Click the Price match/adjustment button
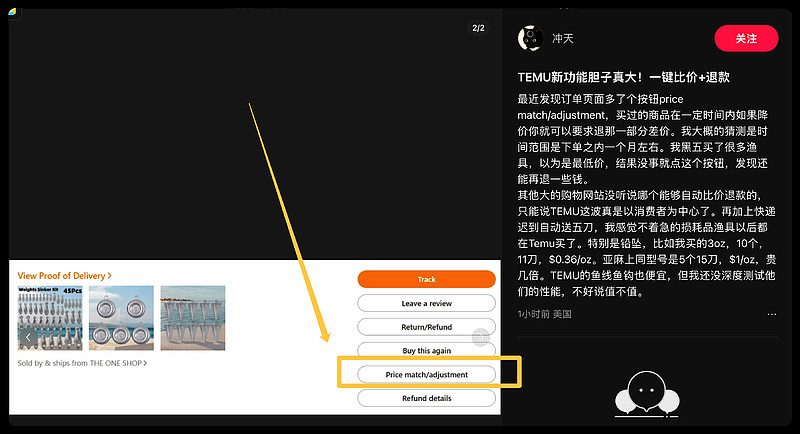 [427, 374]
